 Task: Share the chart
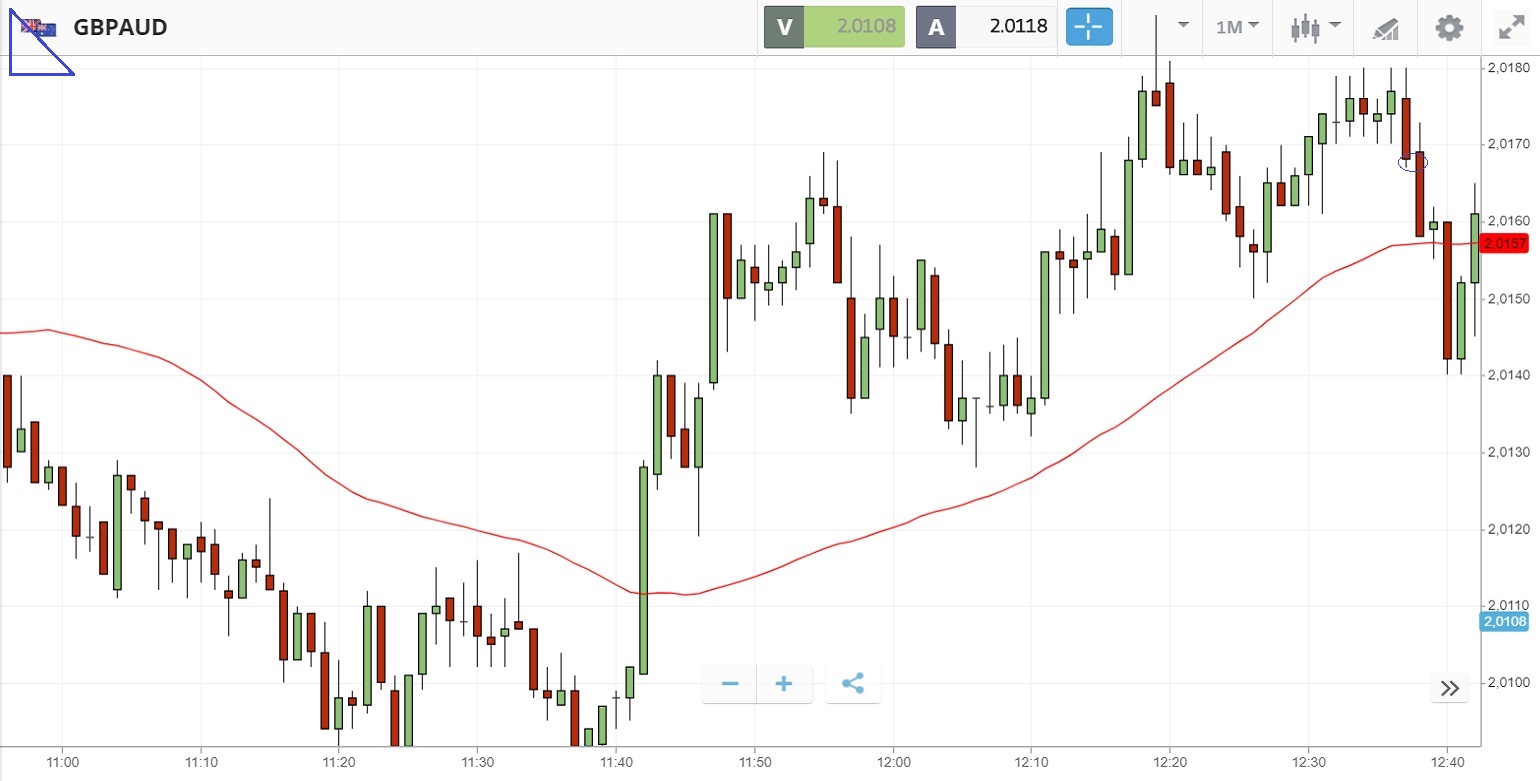[853, 684]
